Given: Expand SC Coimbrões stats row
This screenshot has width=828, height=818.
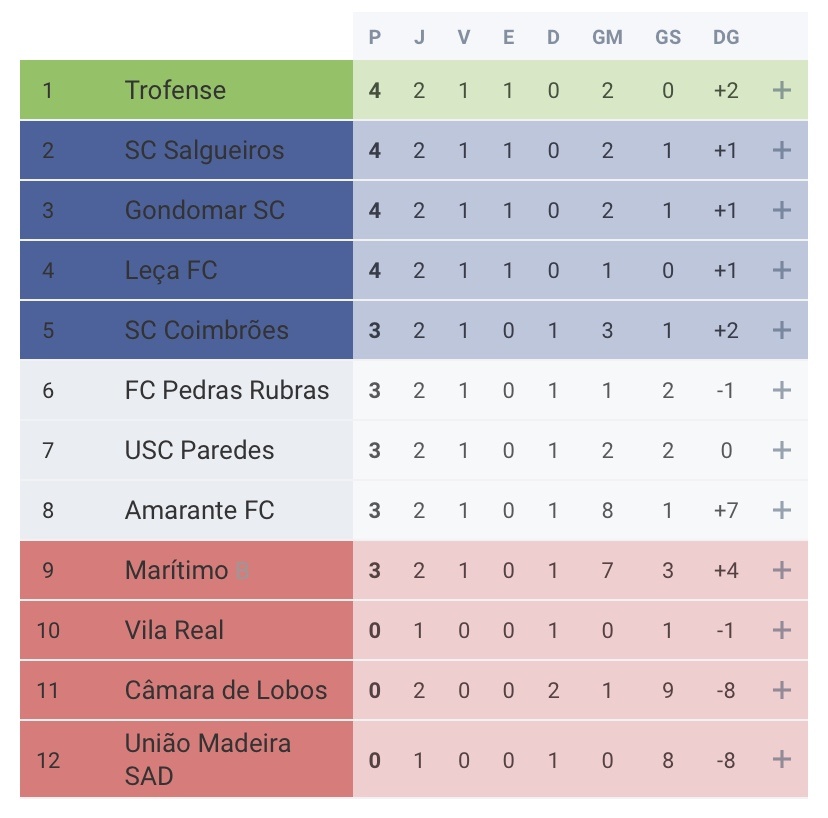Looking at the screenshot, I should pyautogui.click(x=781, y=331).
